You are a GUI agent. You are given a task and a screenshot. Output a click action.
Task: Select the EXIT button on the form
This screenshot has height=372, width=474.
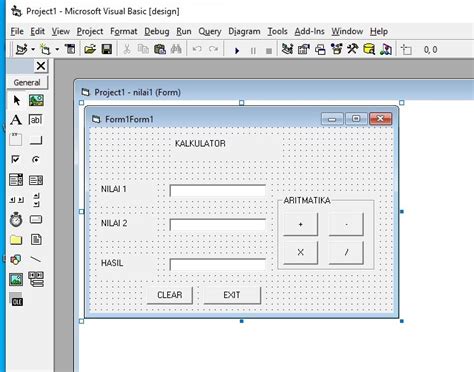(232, 295)
